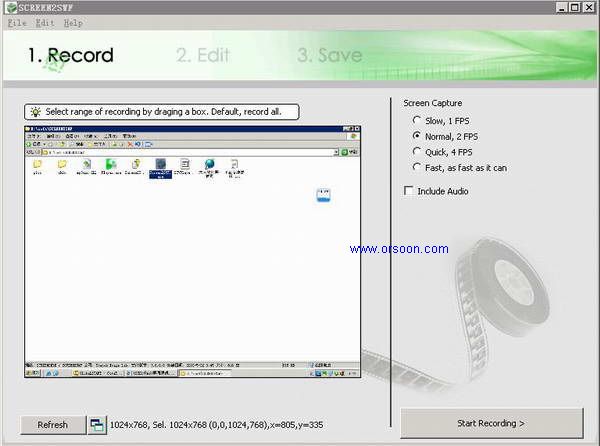This screenshot has width=600, height=446.
Task: Open the Help menu
Action: point(72,22)
